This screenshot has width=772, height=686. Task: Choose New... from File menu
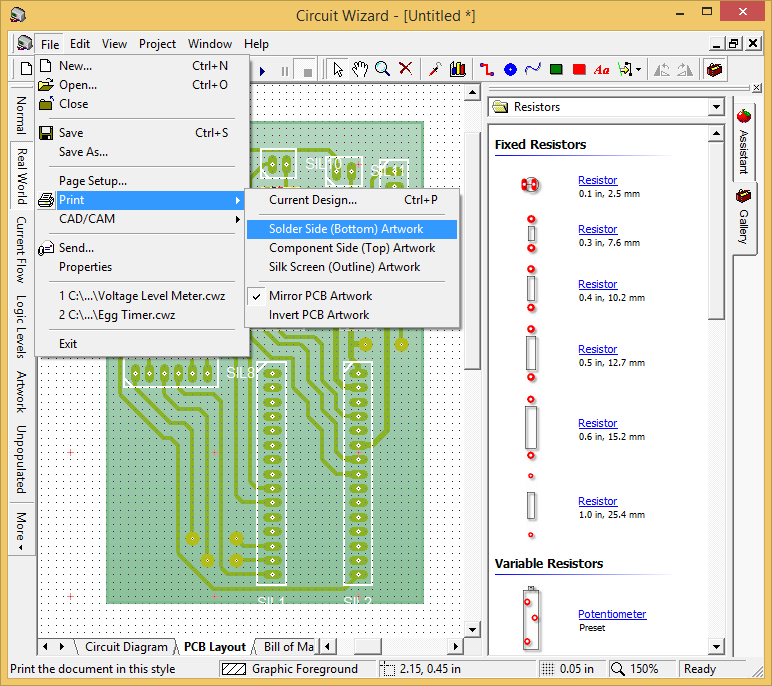pos(142,66)
